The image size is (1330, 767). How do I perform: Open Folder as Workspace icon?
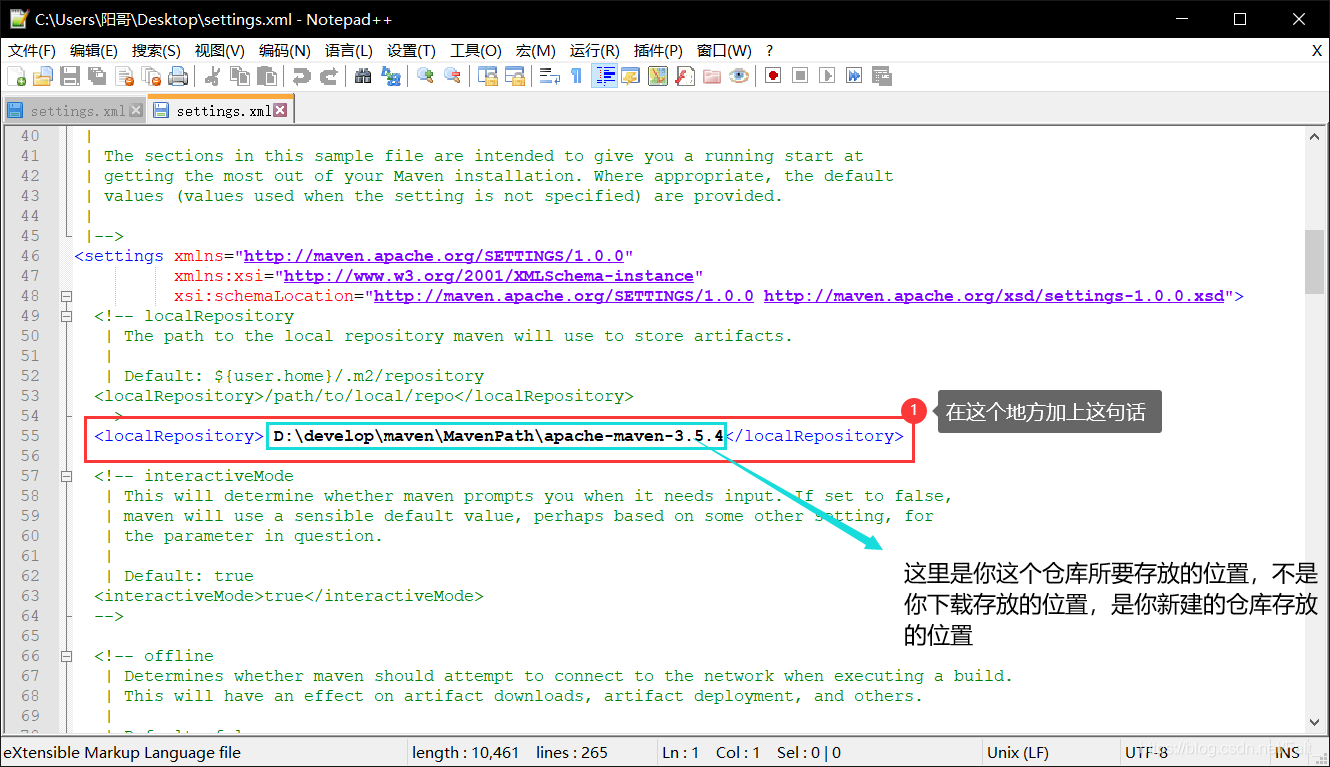(711, 76)
